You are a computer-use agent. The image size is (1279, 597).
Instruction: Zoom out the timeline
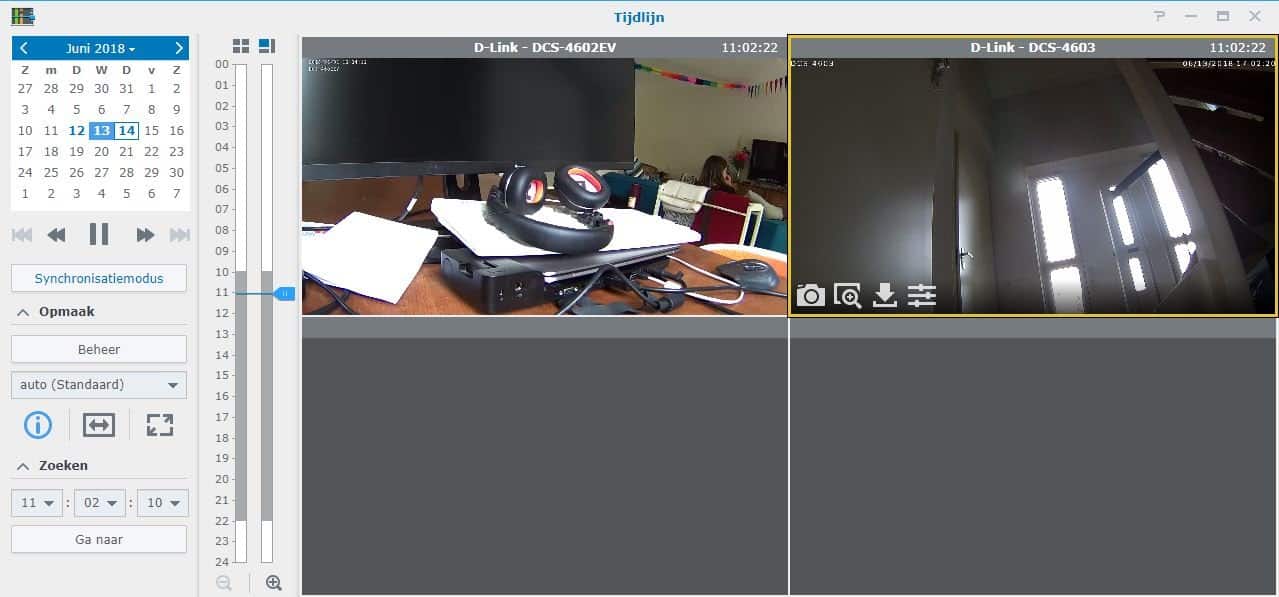[x=224, y=582]
